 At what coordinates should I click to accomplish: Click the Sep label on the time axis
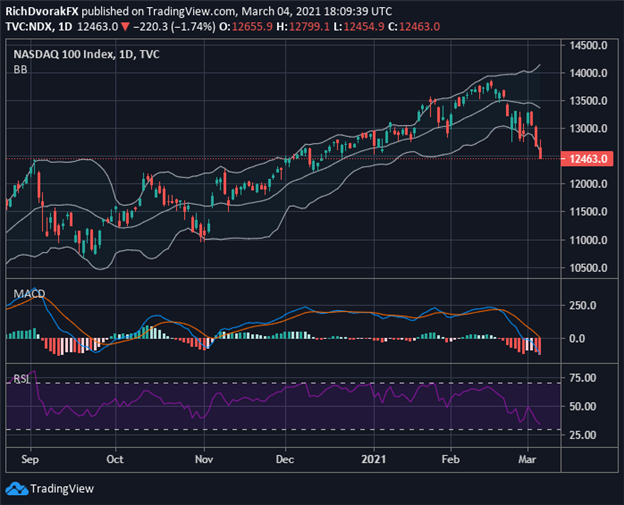coord(30,459)
